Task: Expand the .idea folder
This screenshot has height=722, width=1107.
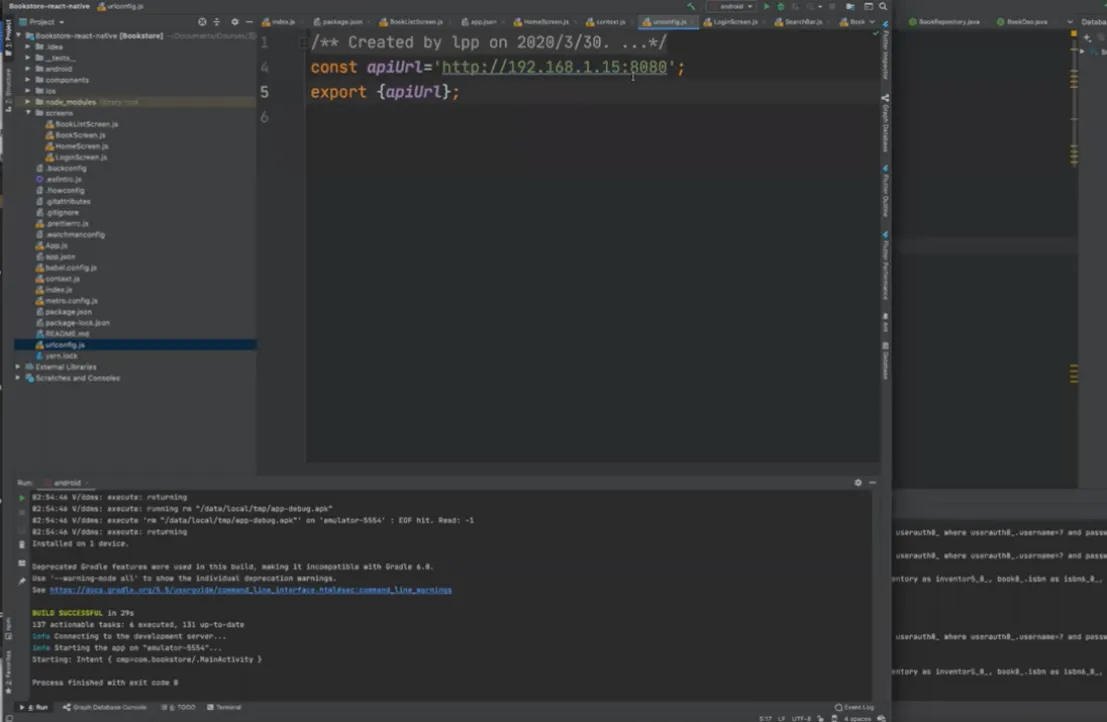Action: [x=28, y=47]
